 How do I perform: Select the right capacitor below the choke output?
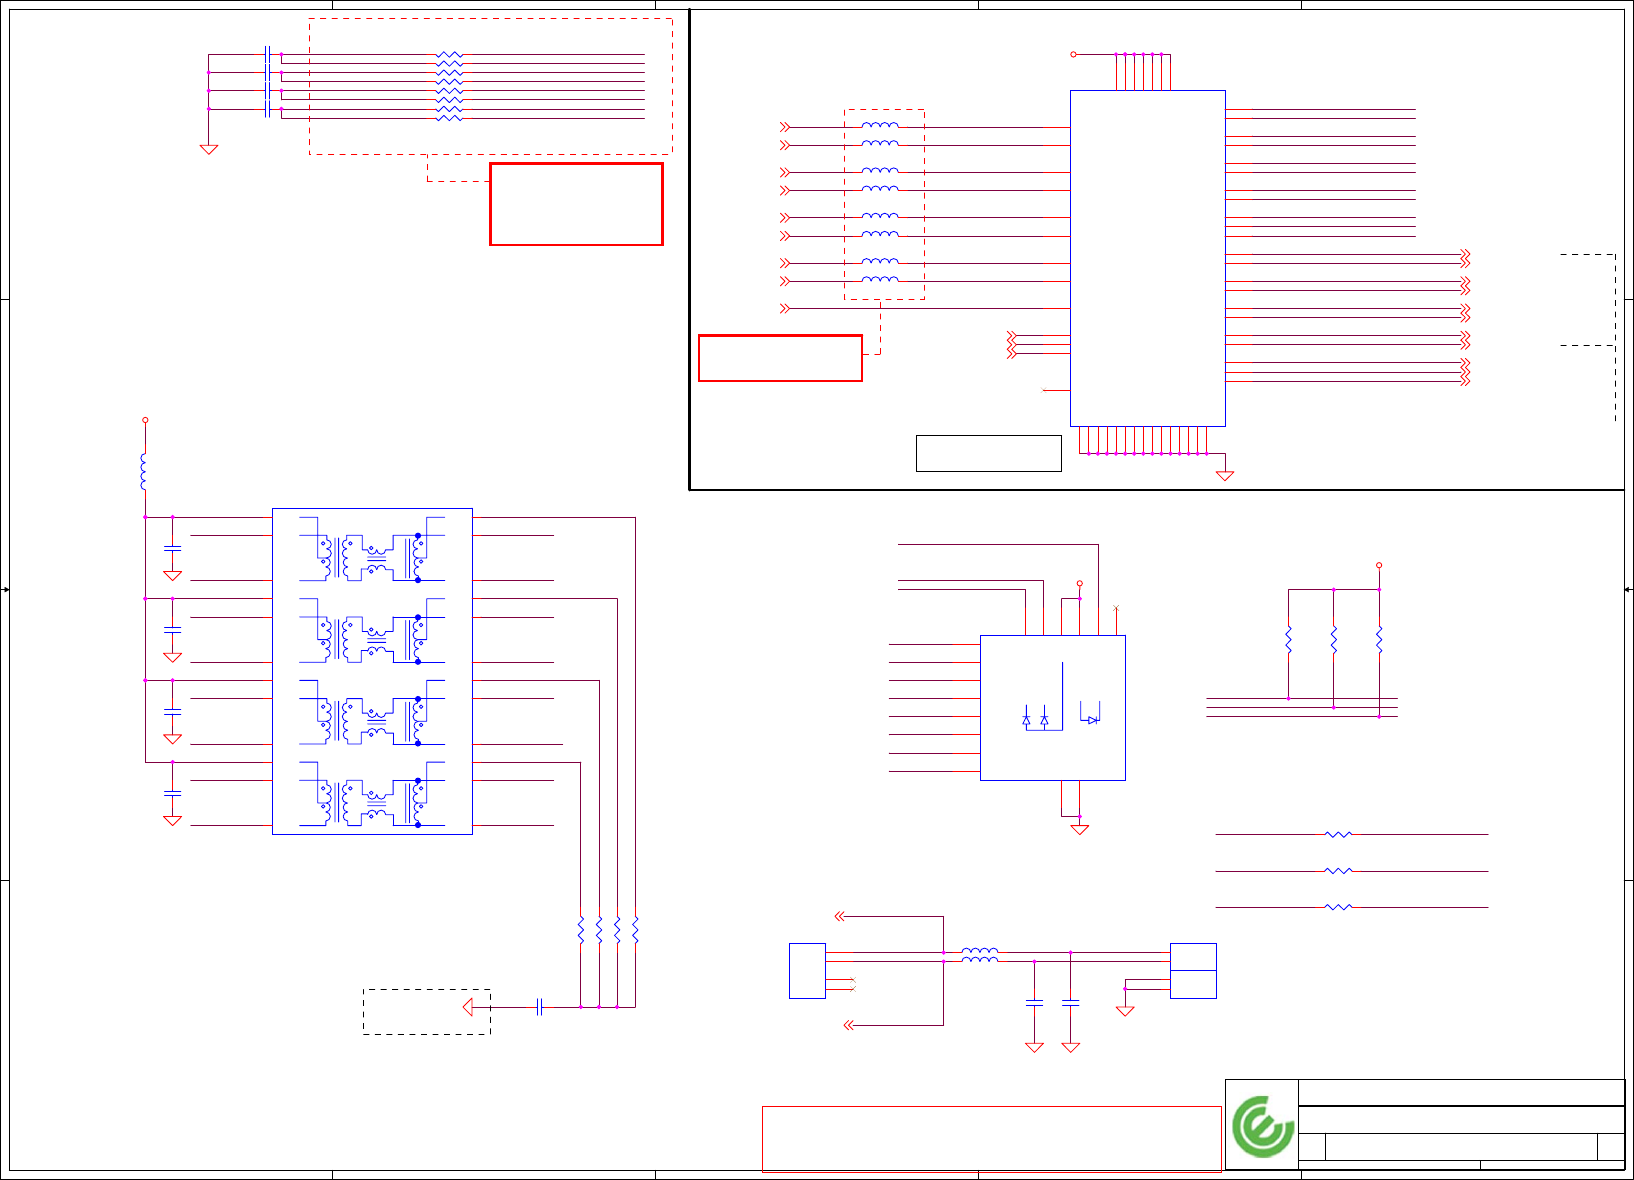click(1071, 1001)
